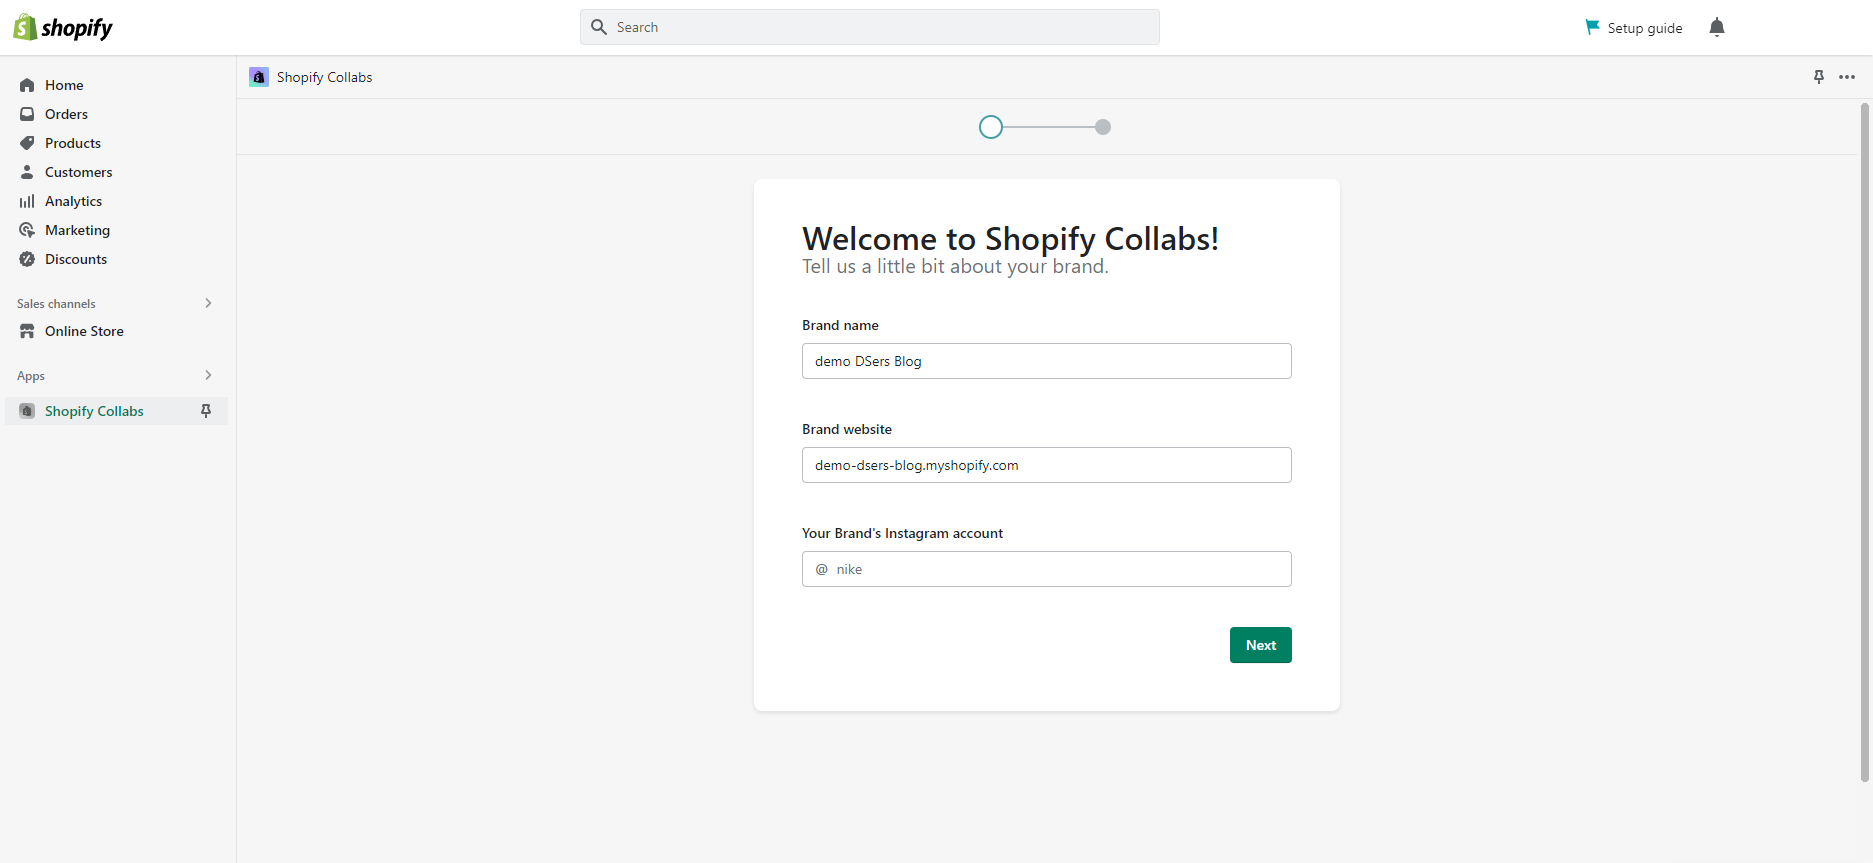
Task: Open the Marketing section
Action: tap(77, 230)
